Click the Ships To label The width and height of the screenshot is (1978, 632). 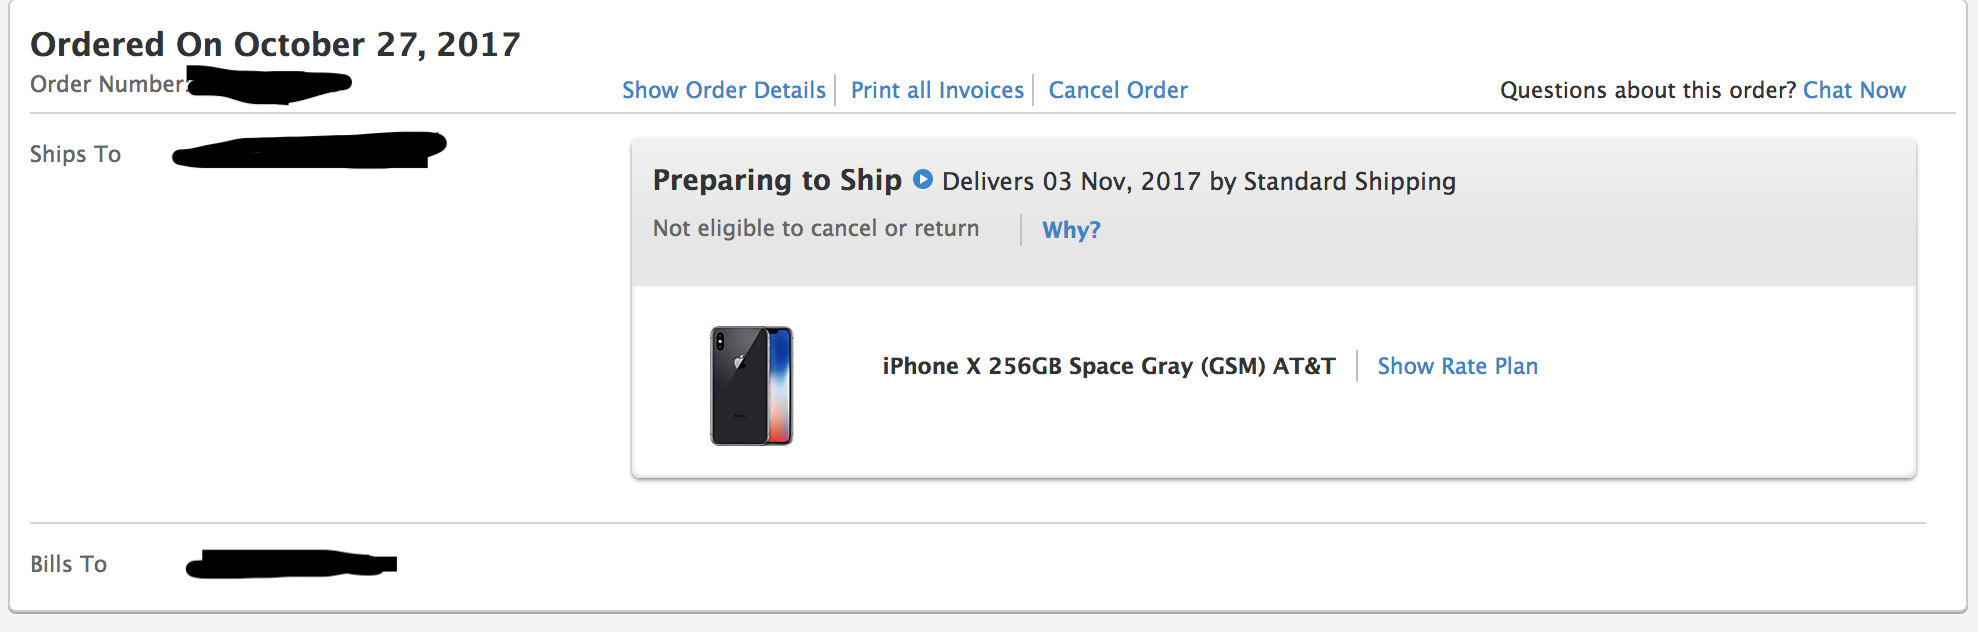point(75,154)
